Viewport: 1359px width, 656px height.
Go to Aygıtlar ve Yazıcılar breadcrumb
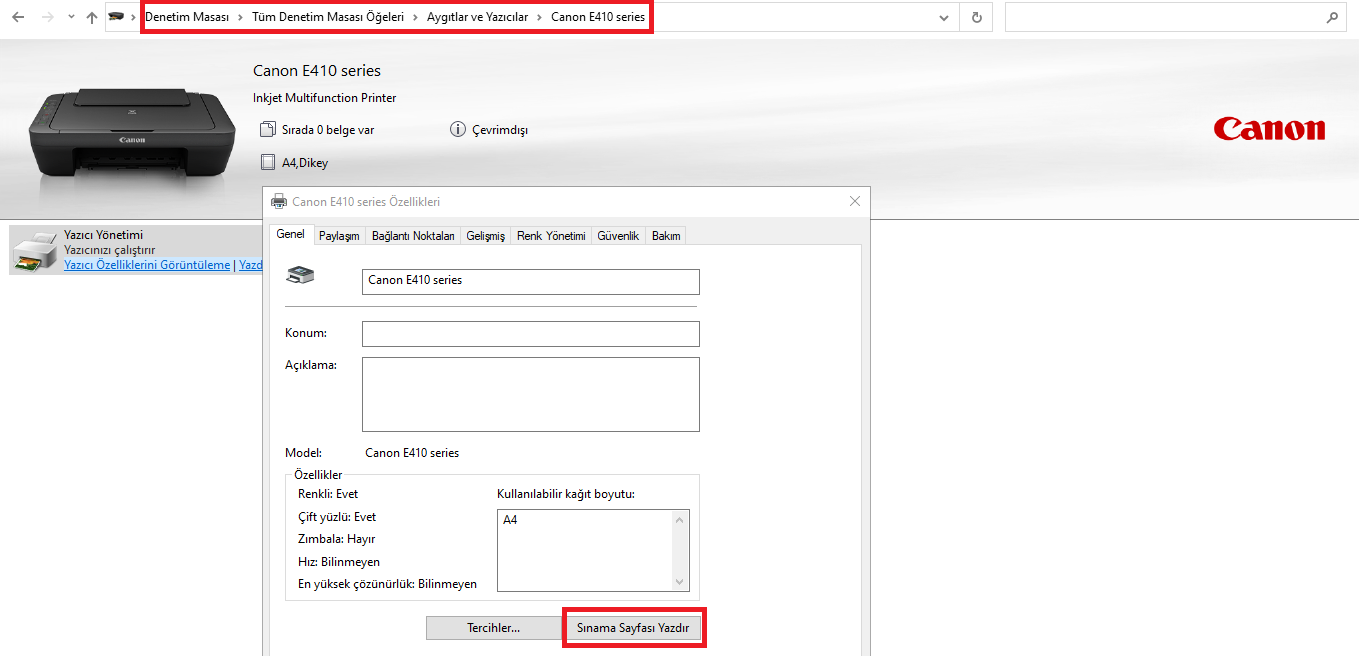(477, 17)
